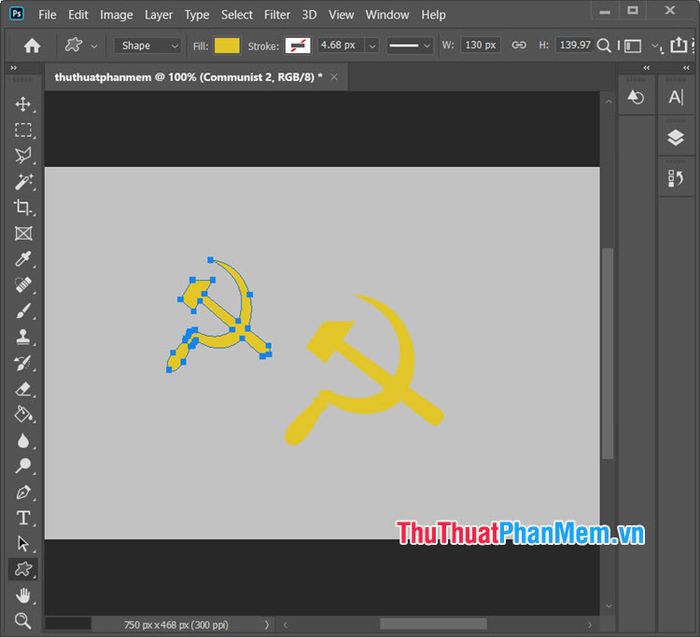The image size is (700, 637).
Task: Click the horizontal scrollbar thumb
Action: click(433, 624)
